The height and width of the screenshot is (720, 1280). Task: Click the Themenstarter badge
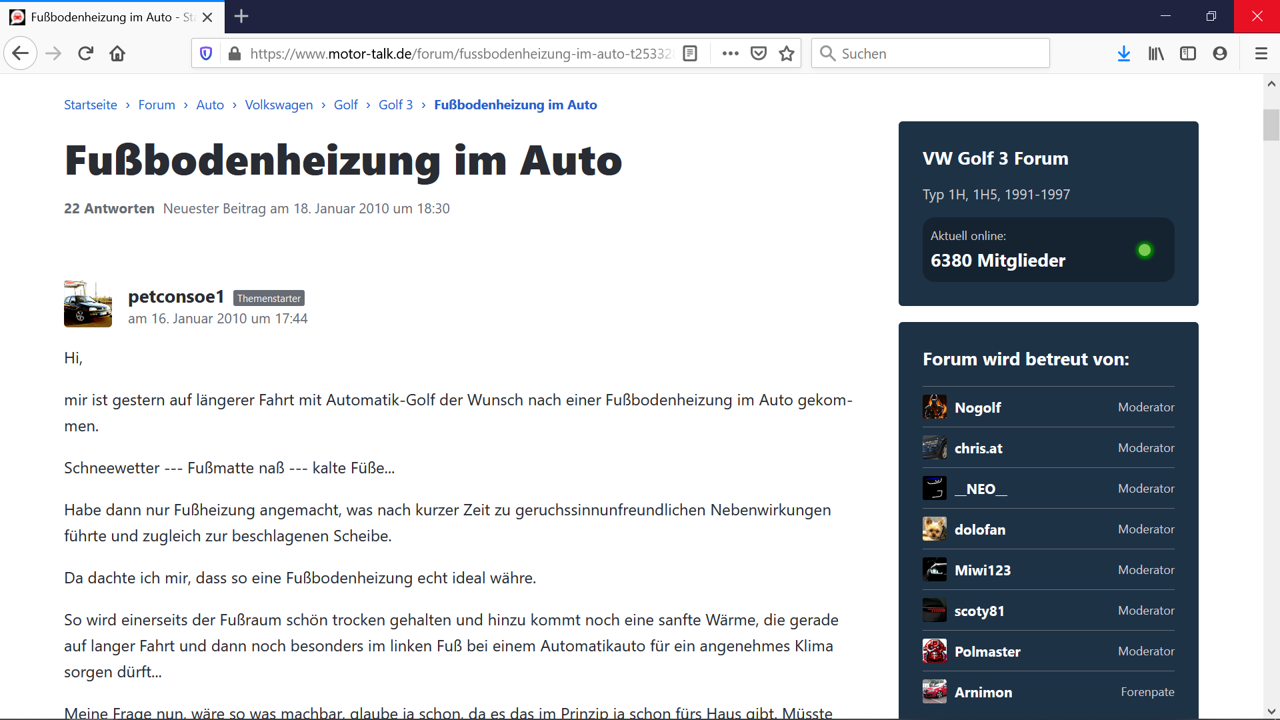point(269,298)
